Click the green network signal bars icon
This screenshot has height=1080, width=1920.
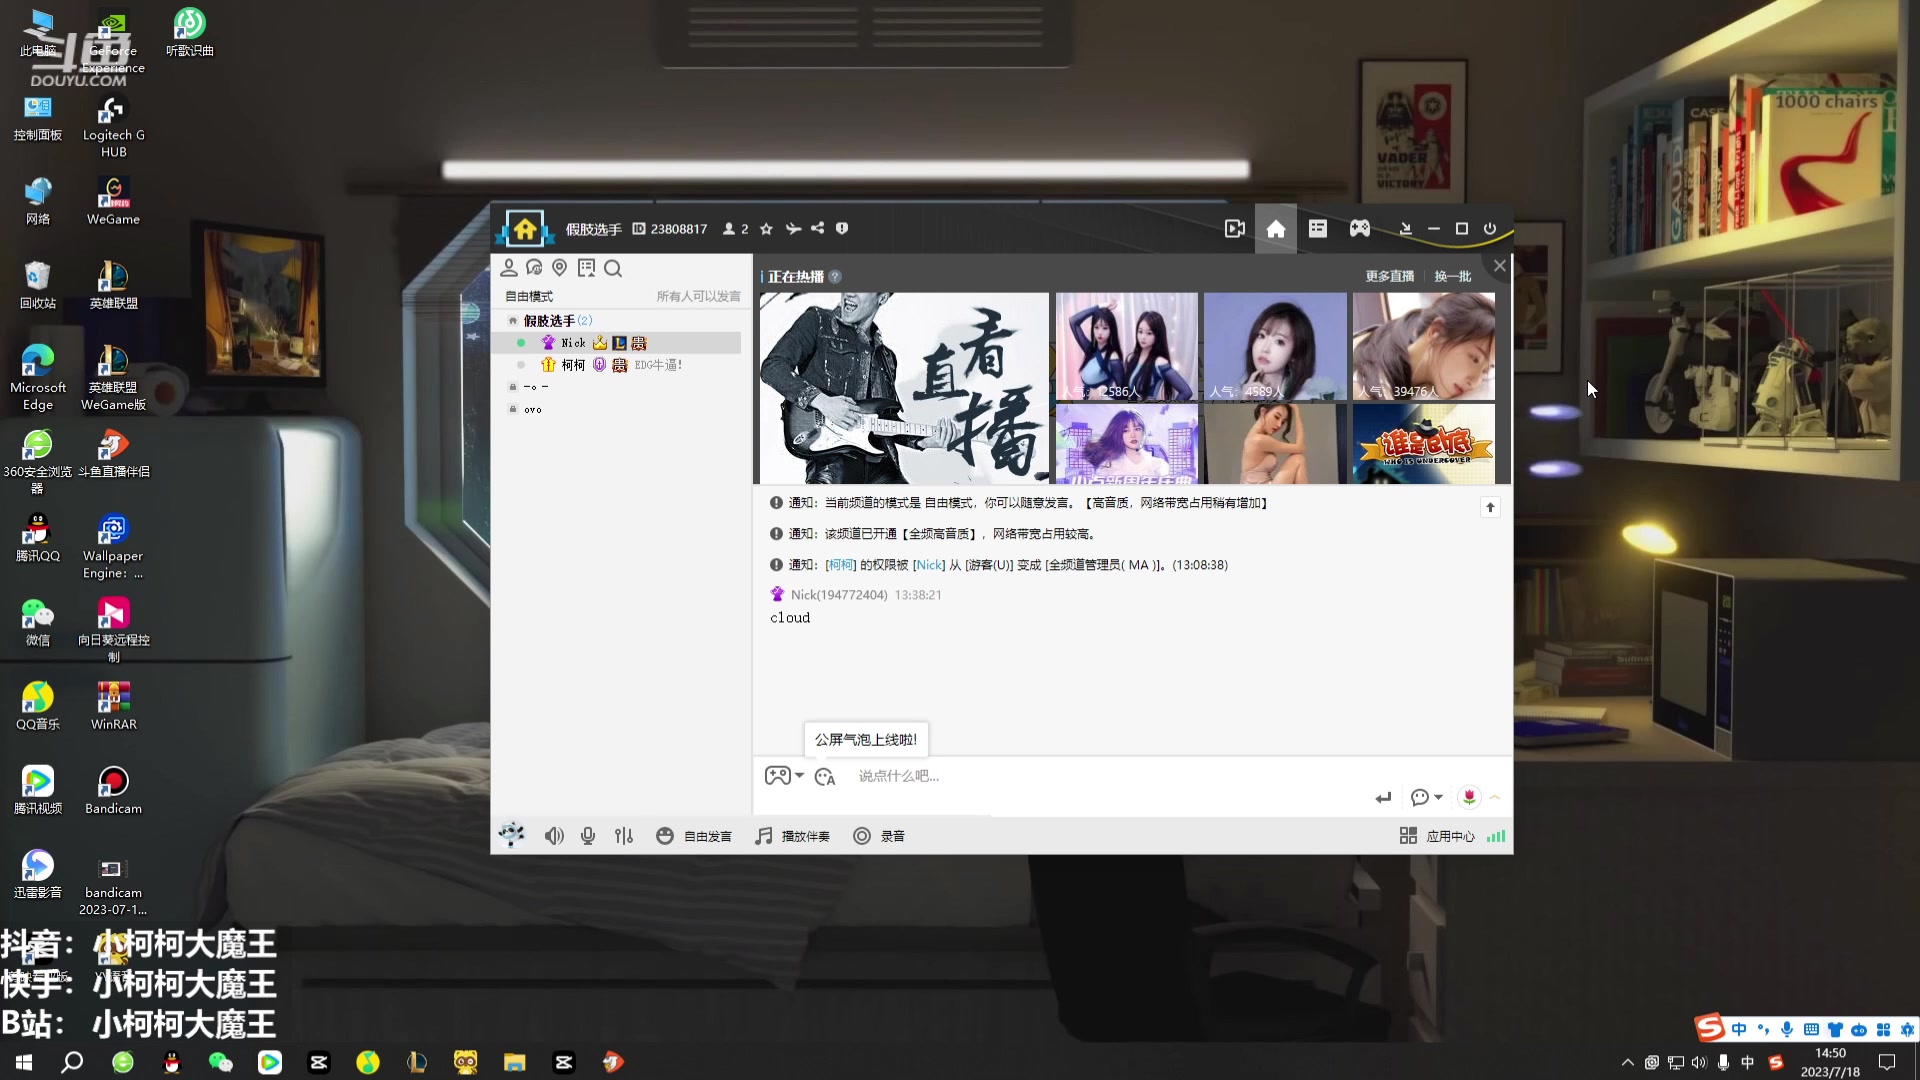tap(1496, 836)
